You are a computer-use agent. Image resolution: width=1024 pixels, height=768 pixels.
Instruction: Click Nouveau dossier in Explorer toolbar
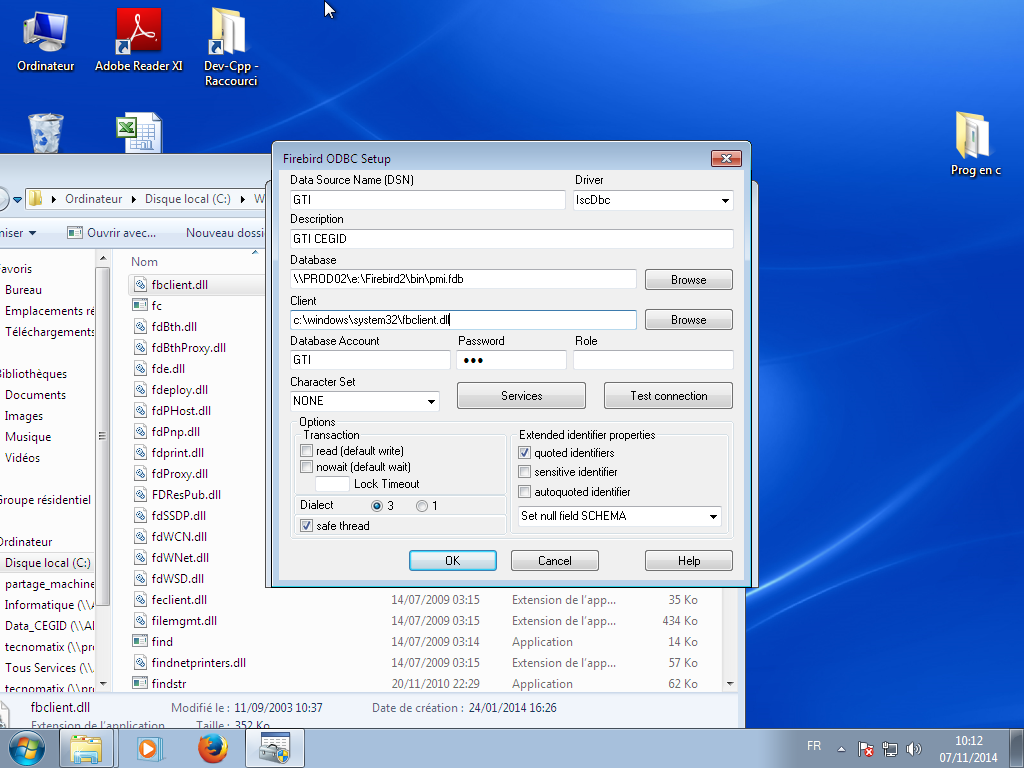[225, 233]
